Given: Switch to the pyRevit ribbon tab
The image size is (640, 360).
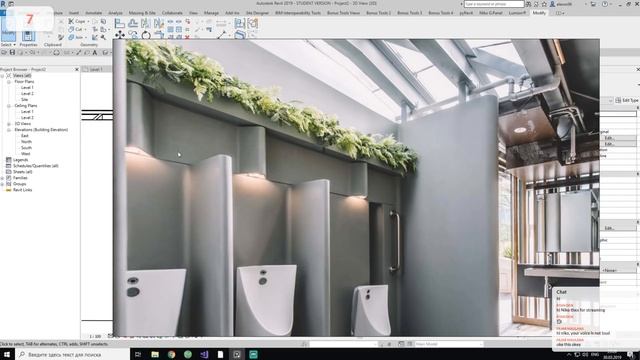Looking at the screenshot, I should [x=466, y=13].
